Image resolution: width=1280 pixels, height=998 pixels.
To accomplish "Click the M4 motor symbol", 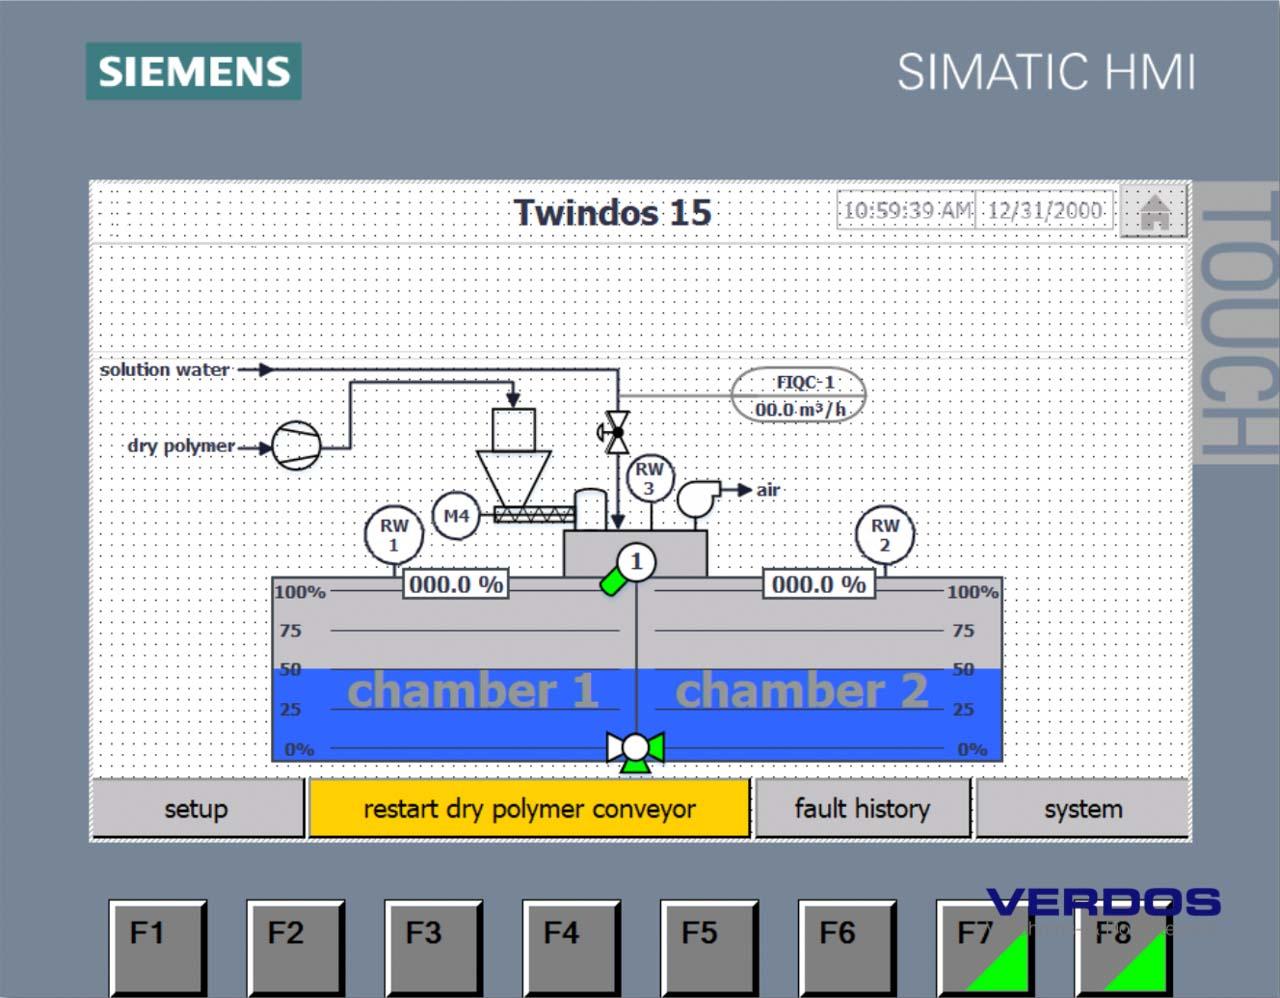I will 456,516.
